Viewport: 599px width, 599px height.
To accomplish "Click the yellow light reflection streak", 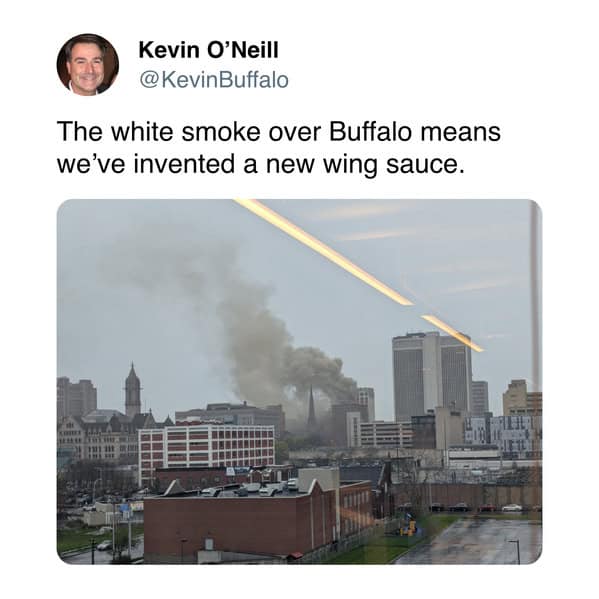I will coord(359,273).
